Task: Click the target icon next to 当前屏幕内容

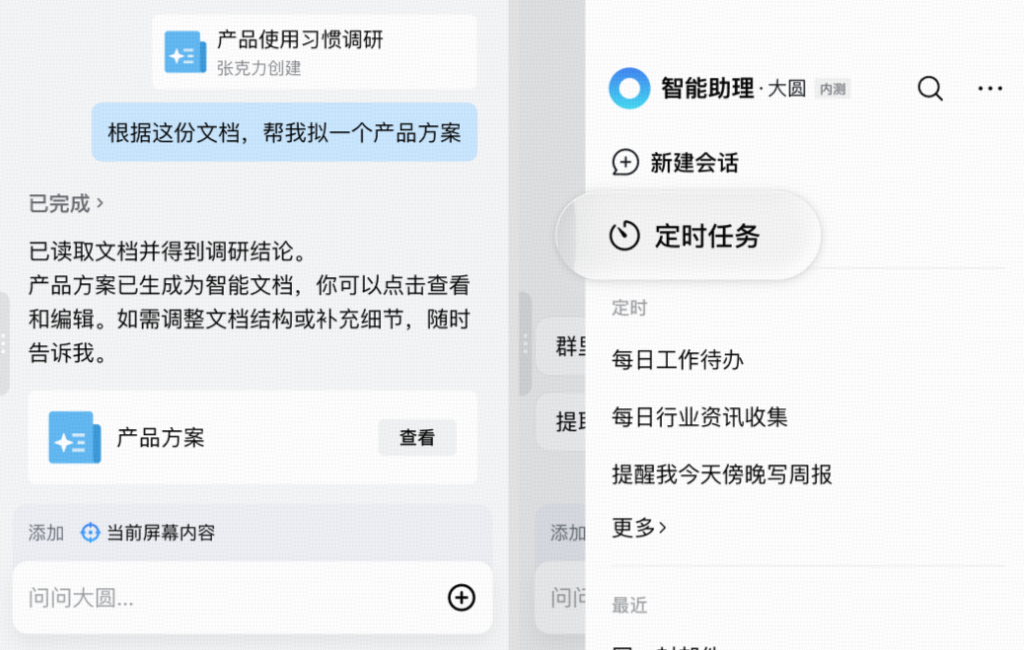Action: coord(90,532)
